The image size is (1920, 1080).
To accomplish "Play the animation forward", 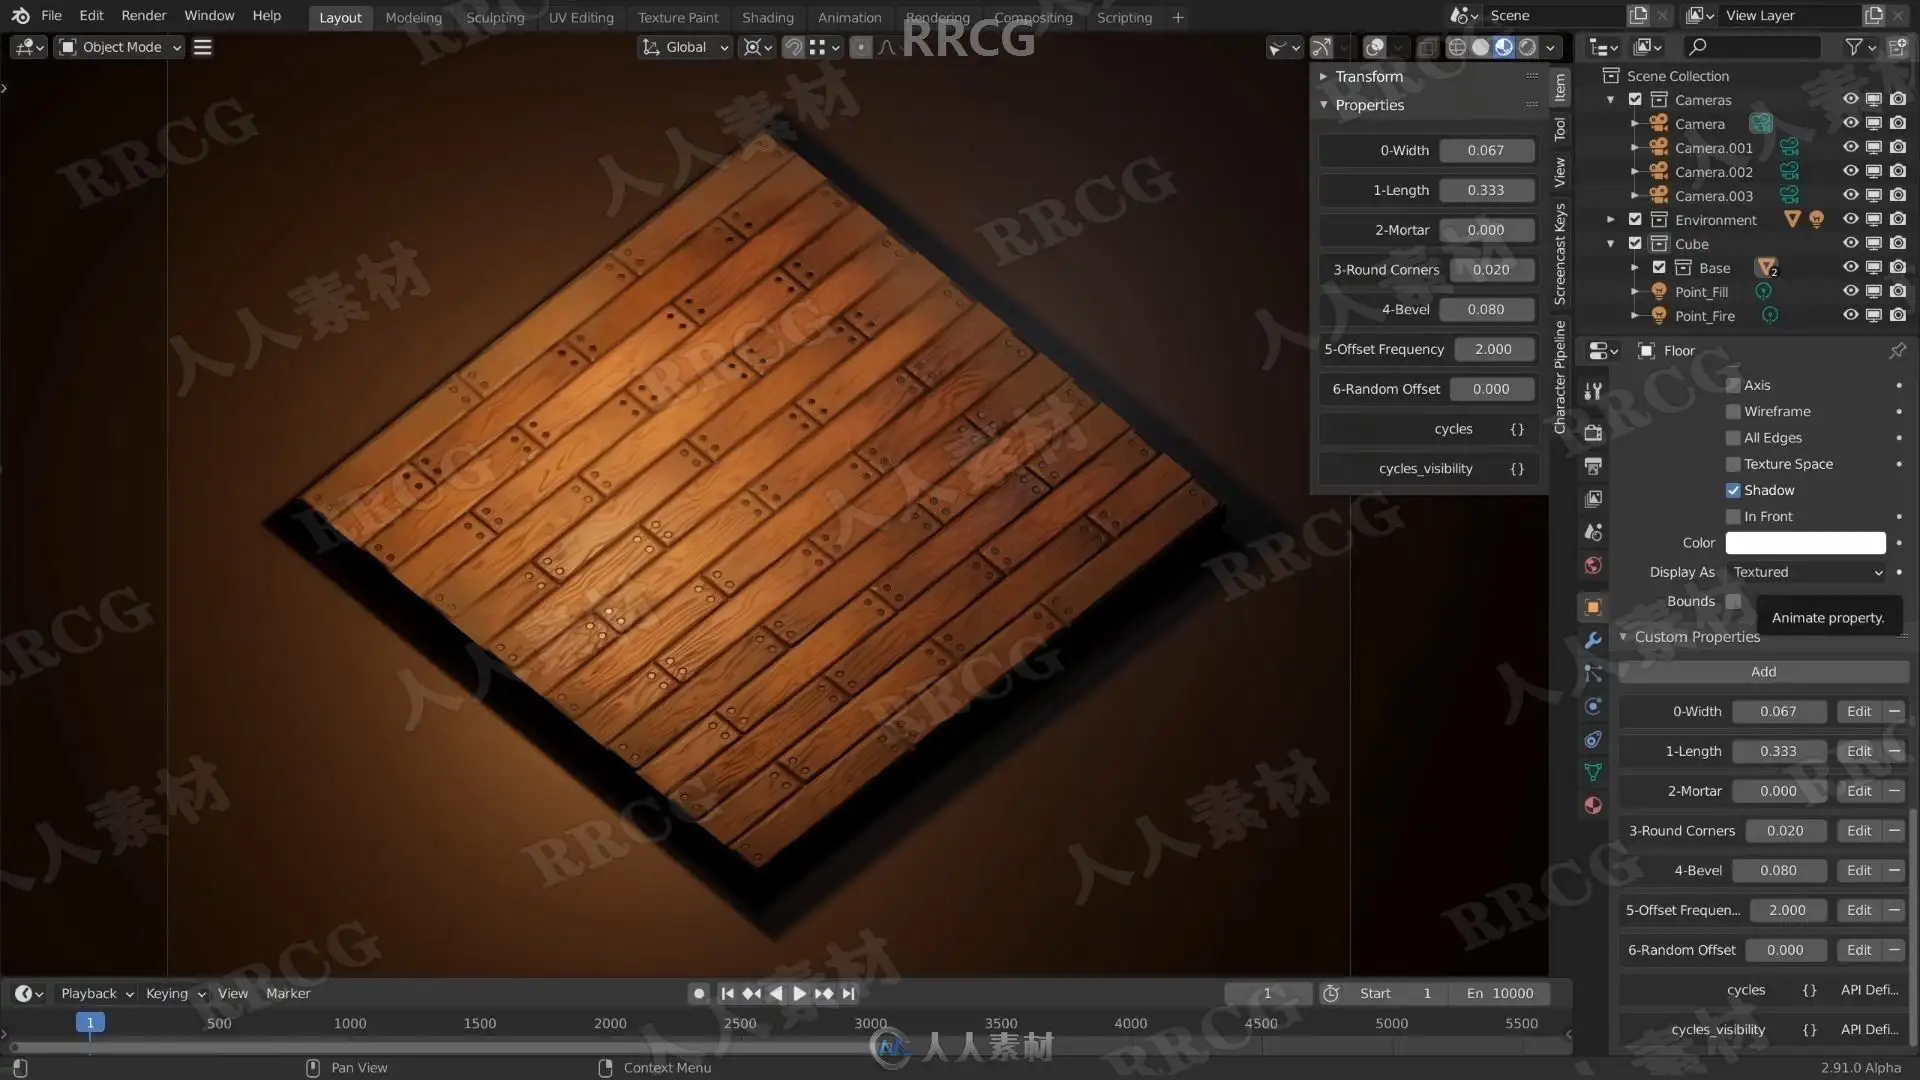I will 799,993.
